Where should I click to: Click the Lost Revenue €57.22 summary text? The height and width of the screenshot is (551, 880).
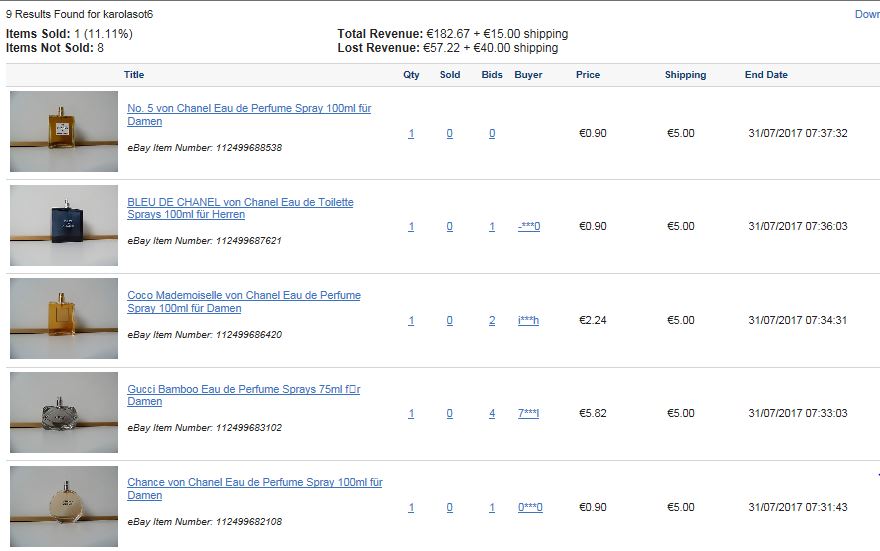pos(448,48)
